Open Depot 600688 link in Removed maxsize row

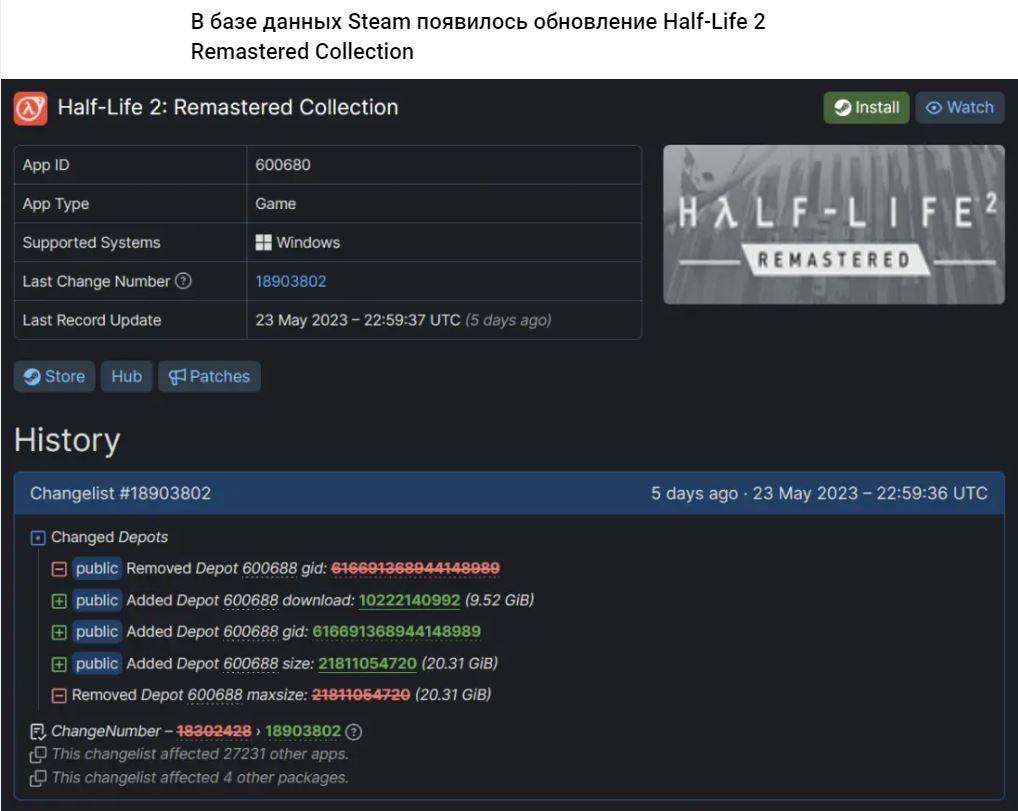(x=215, y=695)
